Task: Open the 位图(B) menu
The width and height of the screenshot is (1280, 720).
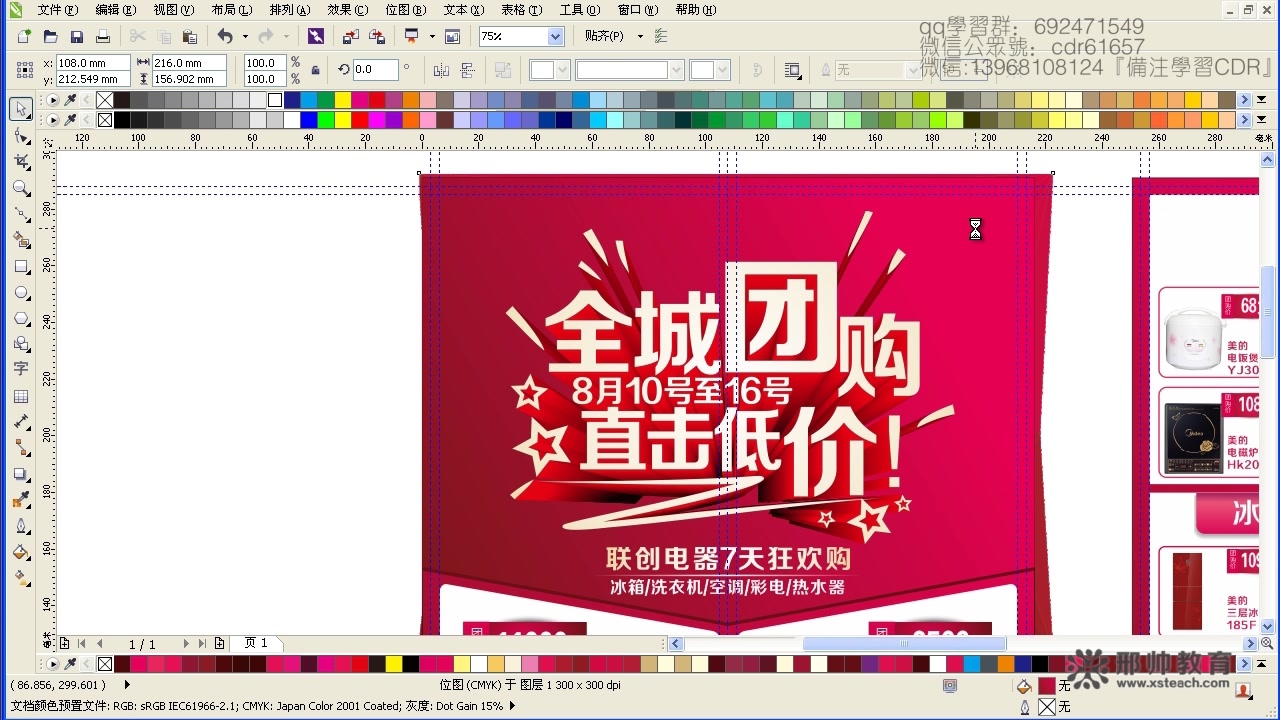Action: click(x=406, y=10)
